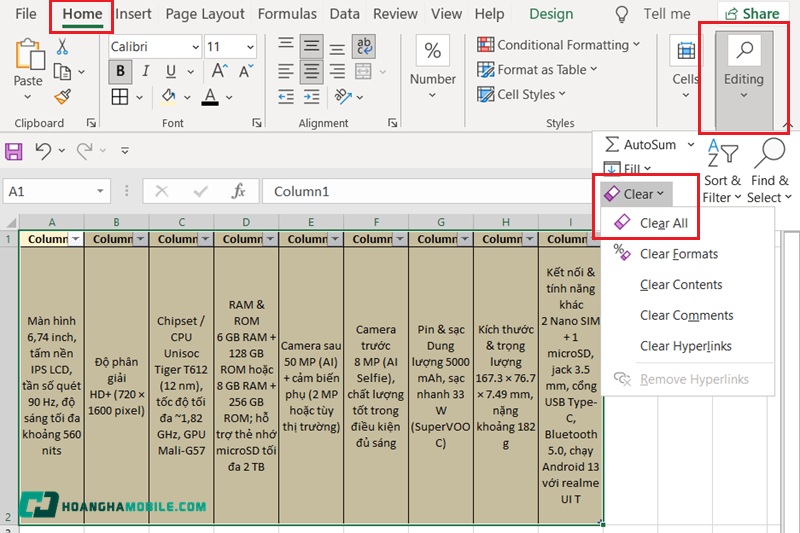The width and height of the screenshot is (800, 533).
Task: Switch to the Page Layout tab
Action: [205, 14]
